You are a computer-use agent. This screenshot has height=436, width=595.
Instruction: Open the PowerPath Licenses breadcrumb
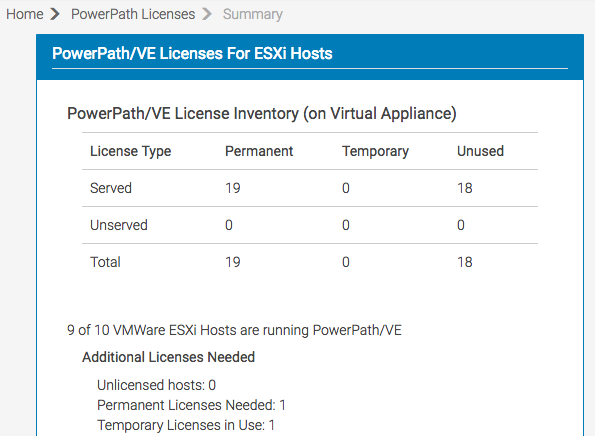pos(133,14)
